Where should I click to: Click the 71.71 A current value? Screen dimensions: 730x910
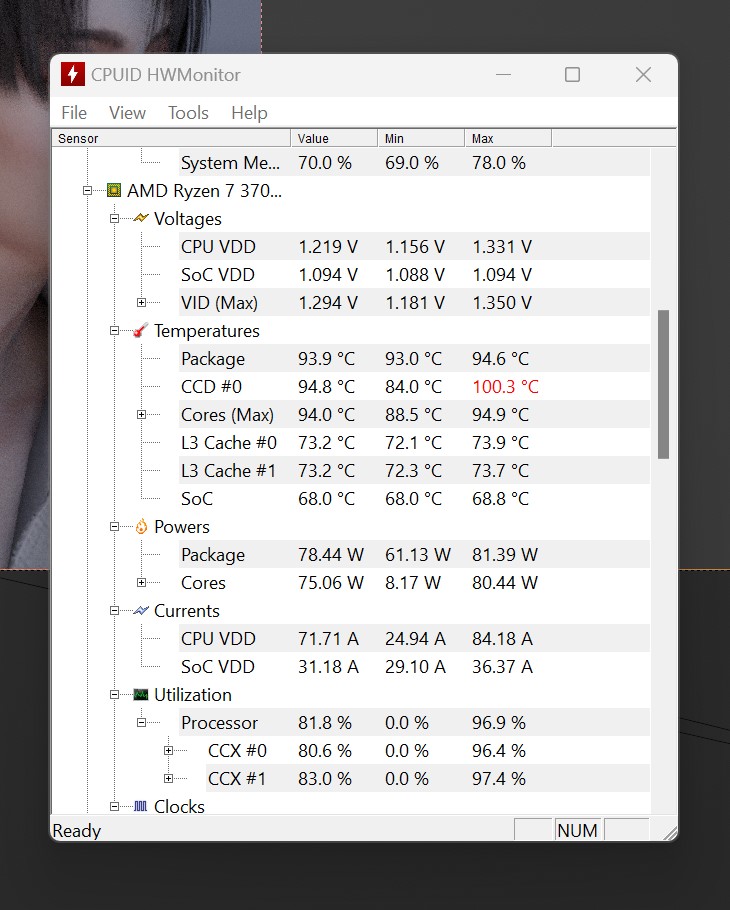328,638
